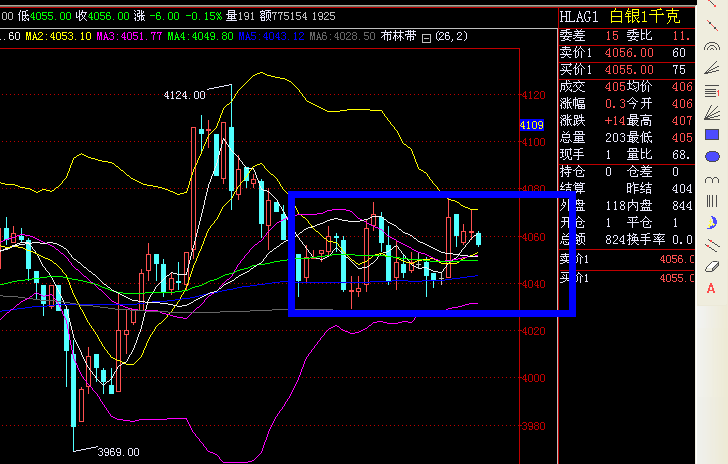Click the 量191 volume value
Viewport: 728px width, 464px height.
click(240, 16)
